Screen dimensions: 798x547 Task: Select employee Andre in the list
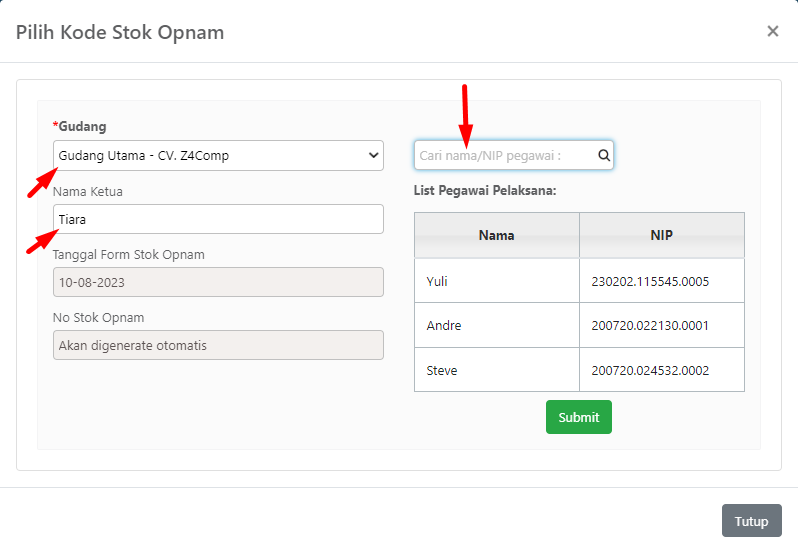click(497, 325)
